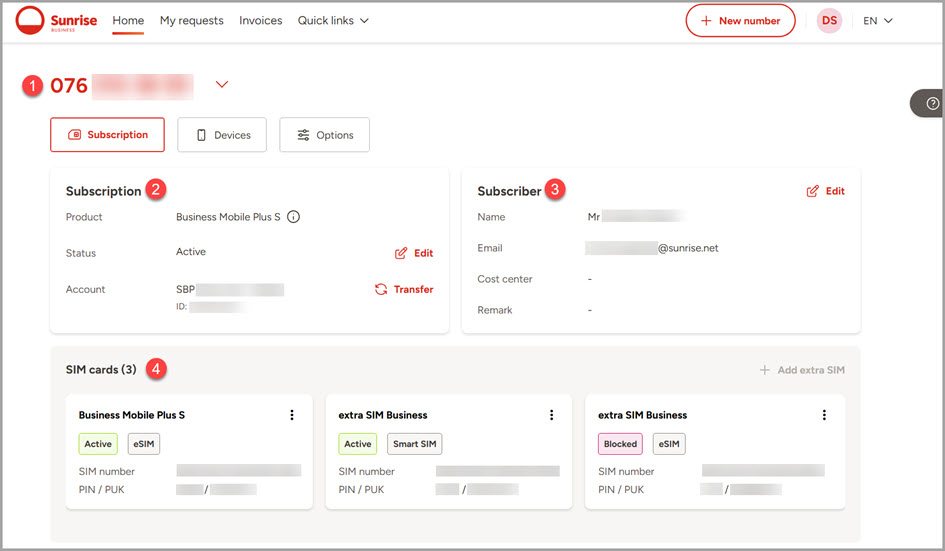Open the three-dot menu on Blocked extra SIM card

pyautogui.click(x=824, y=415)
